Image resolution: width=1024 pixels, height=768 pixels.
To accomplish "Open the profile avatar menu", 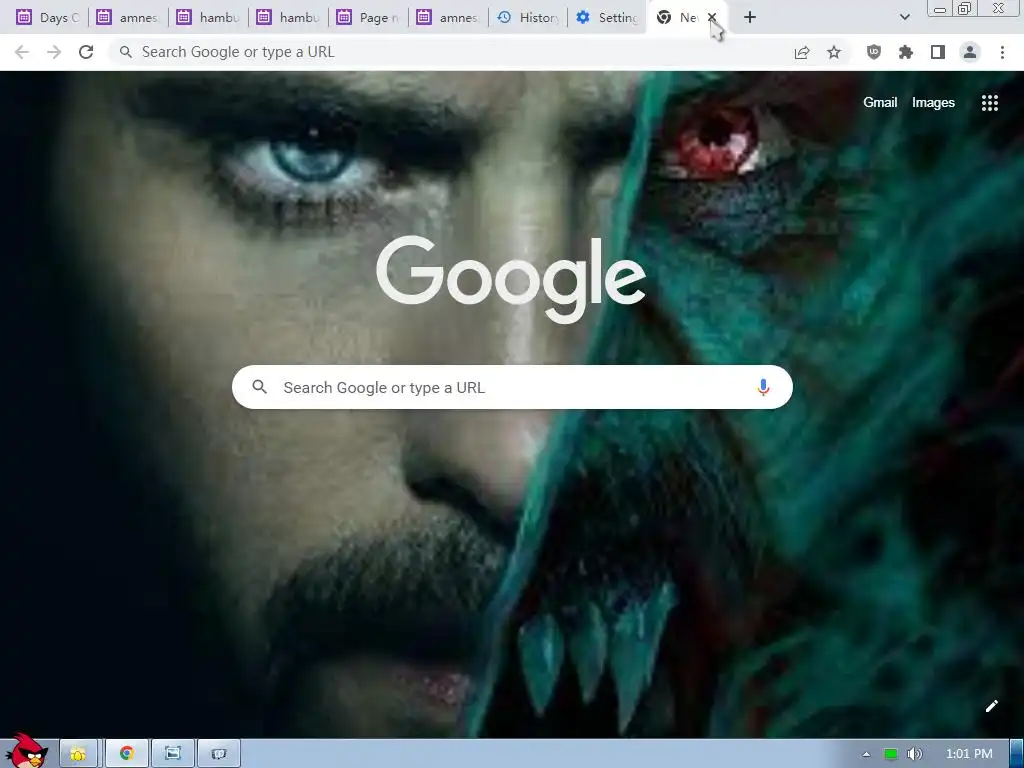I will (x=970, y=52).
